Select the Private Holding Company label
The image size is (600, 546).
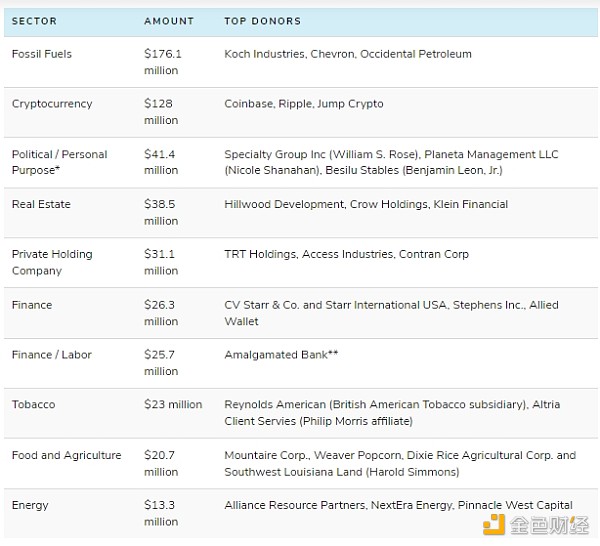pos(52,262)
